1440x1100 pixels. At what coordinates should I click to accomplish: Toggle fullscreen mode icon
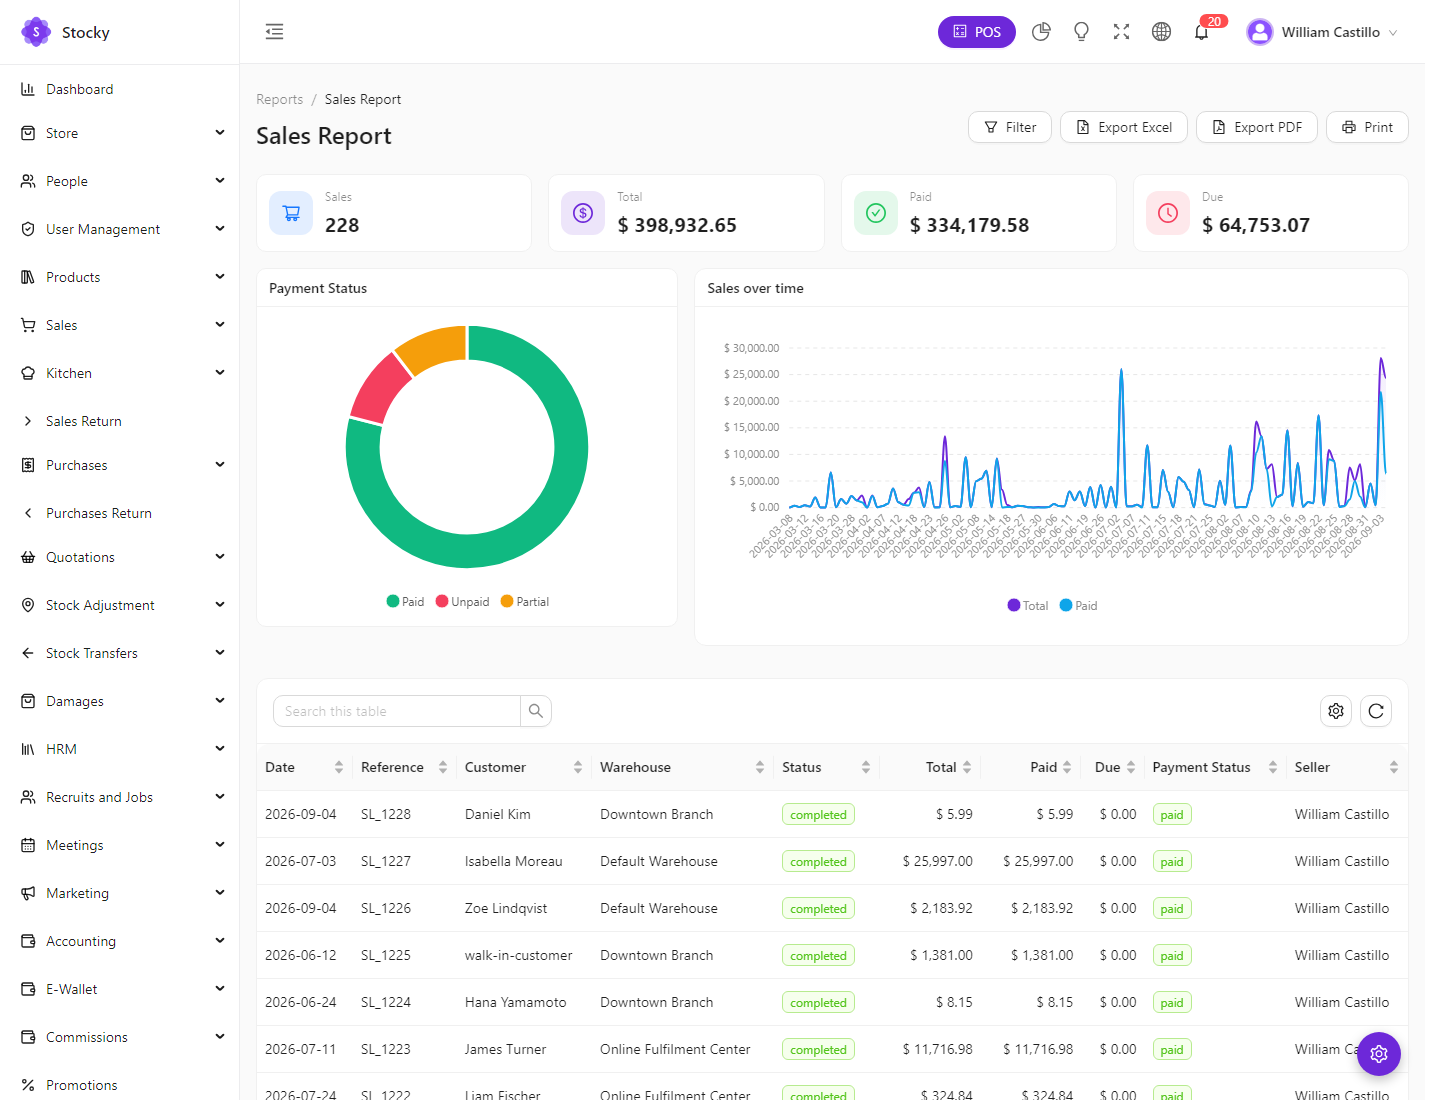(1121, 32)
